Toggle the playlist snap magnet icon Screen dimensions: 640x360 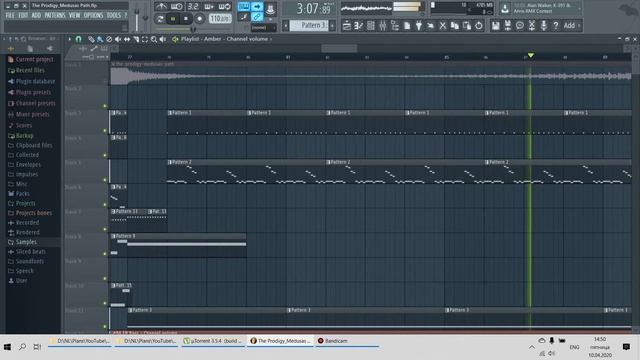(x=79, y=39)
